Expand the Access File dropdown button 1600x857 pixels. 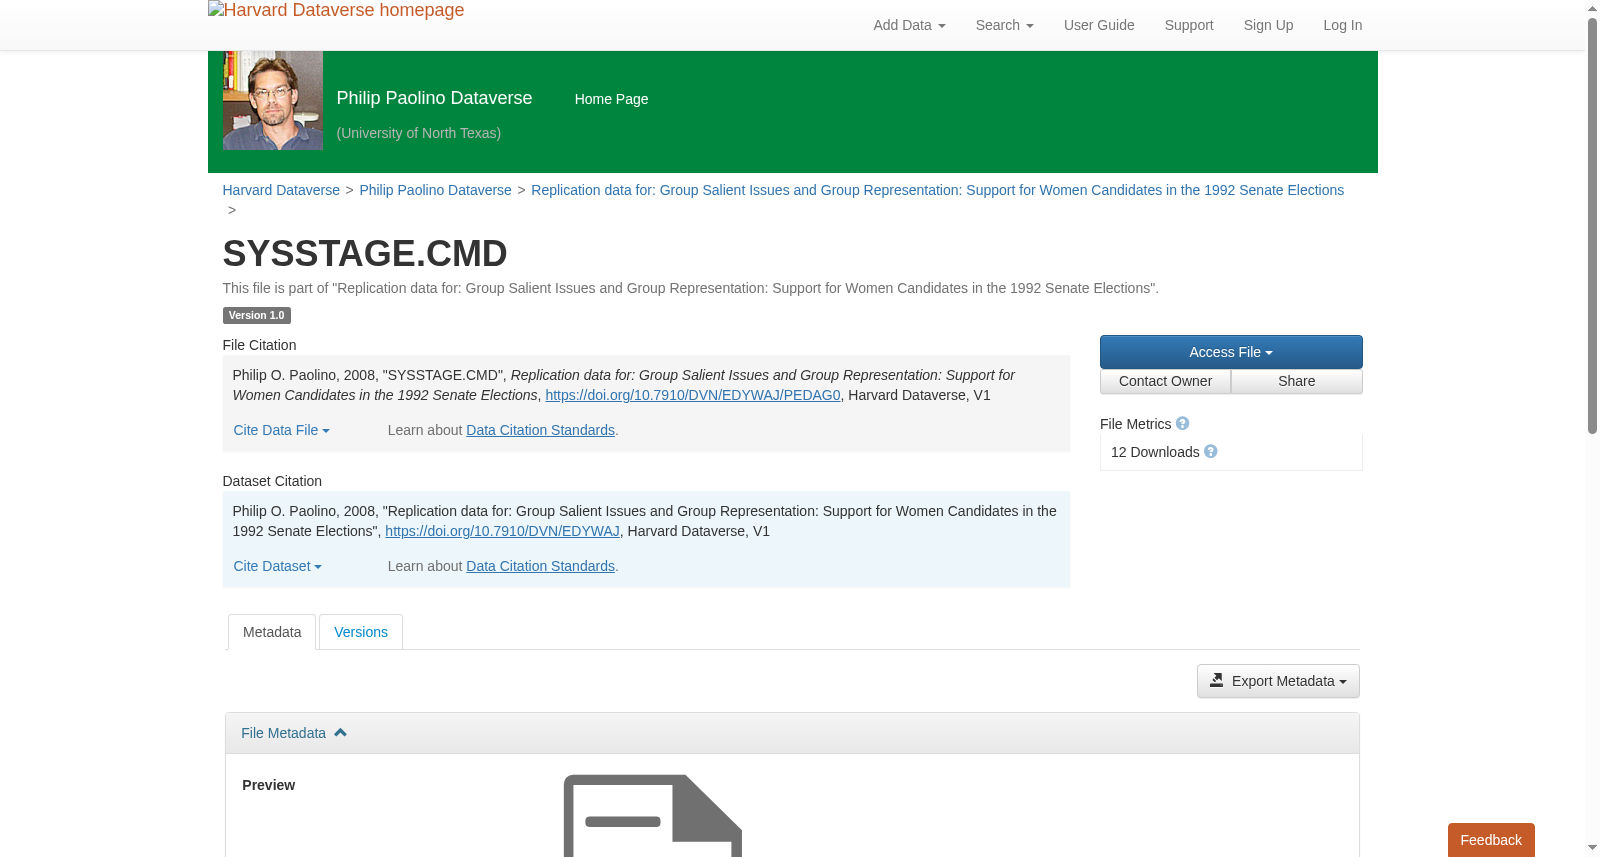(1231, 352)
